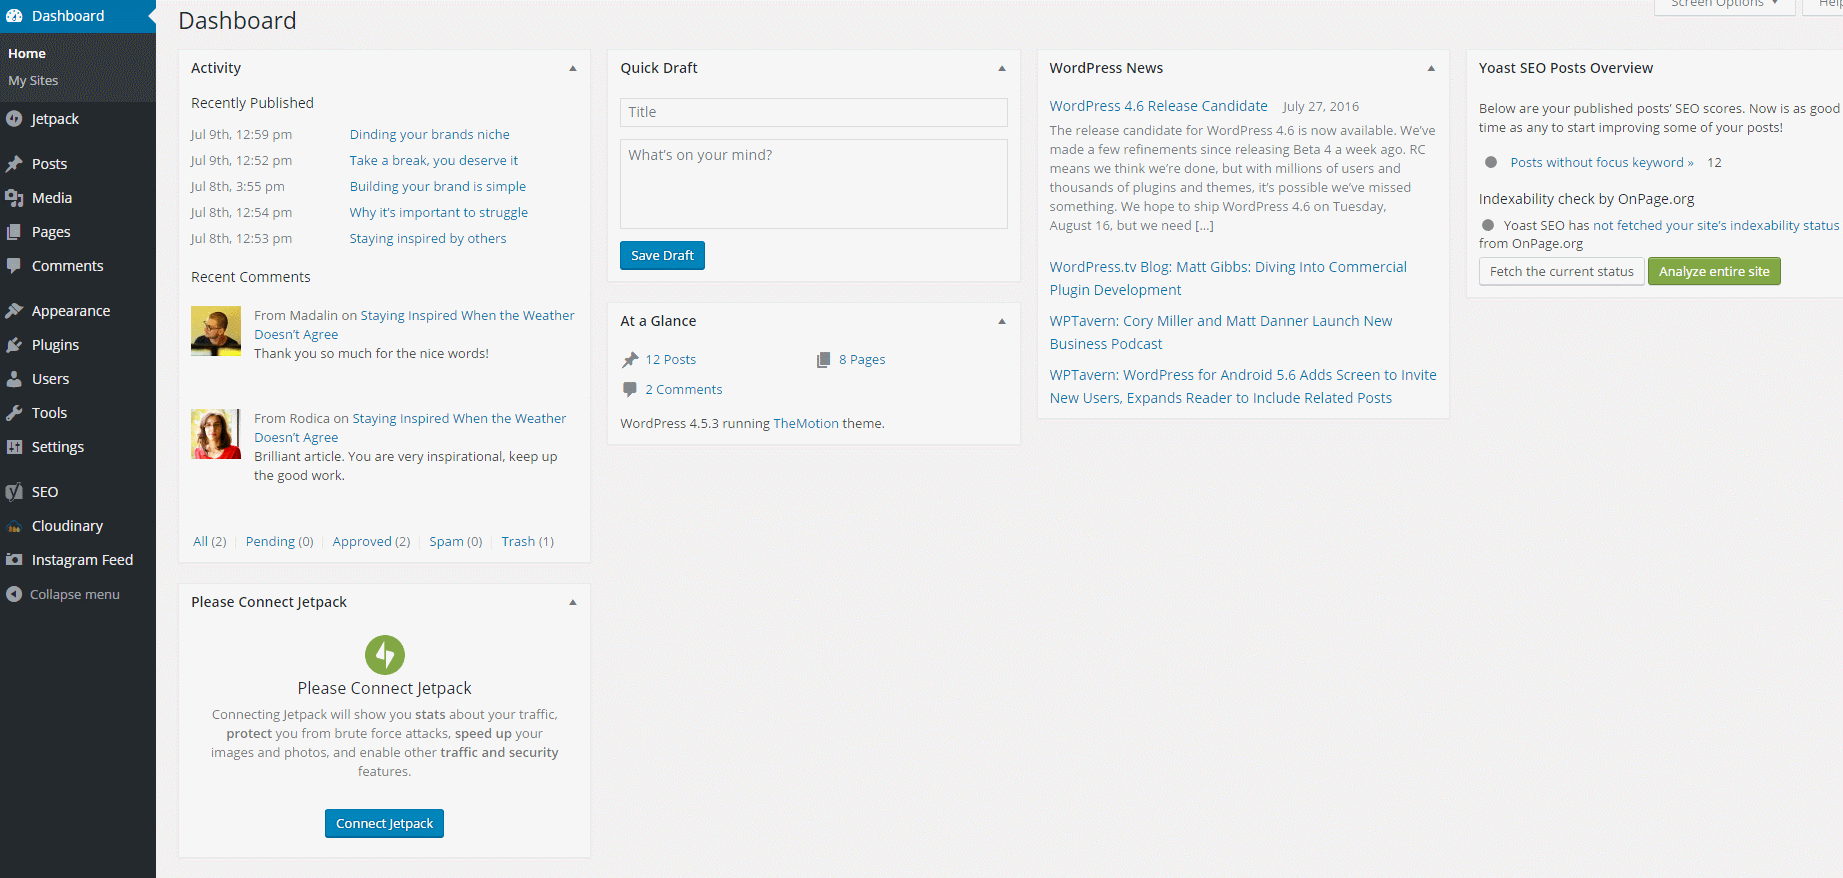The width and height of the screenshot is (1843, 878).
Task: Open the Screen Options dropdown
Action: click(1725, 5)
